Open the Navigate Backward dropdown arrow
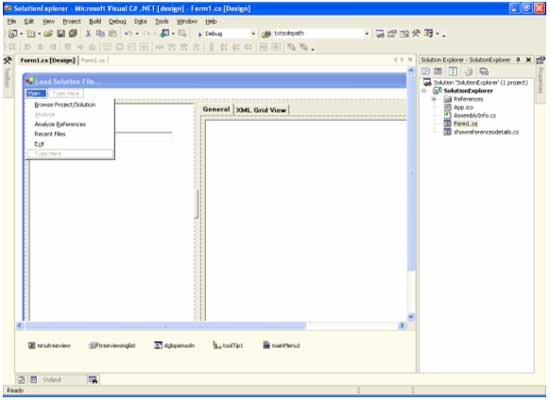 173,34
